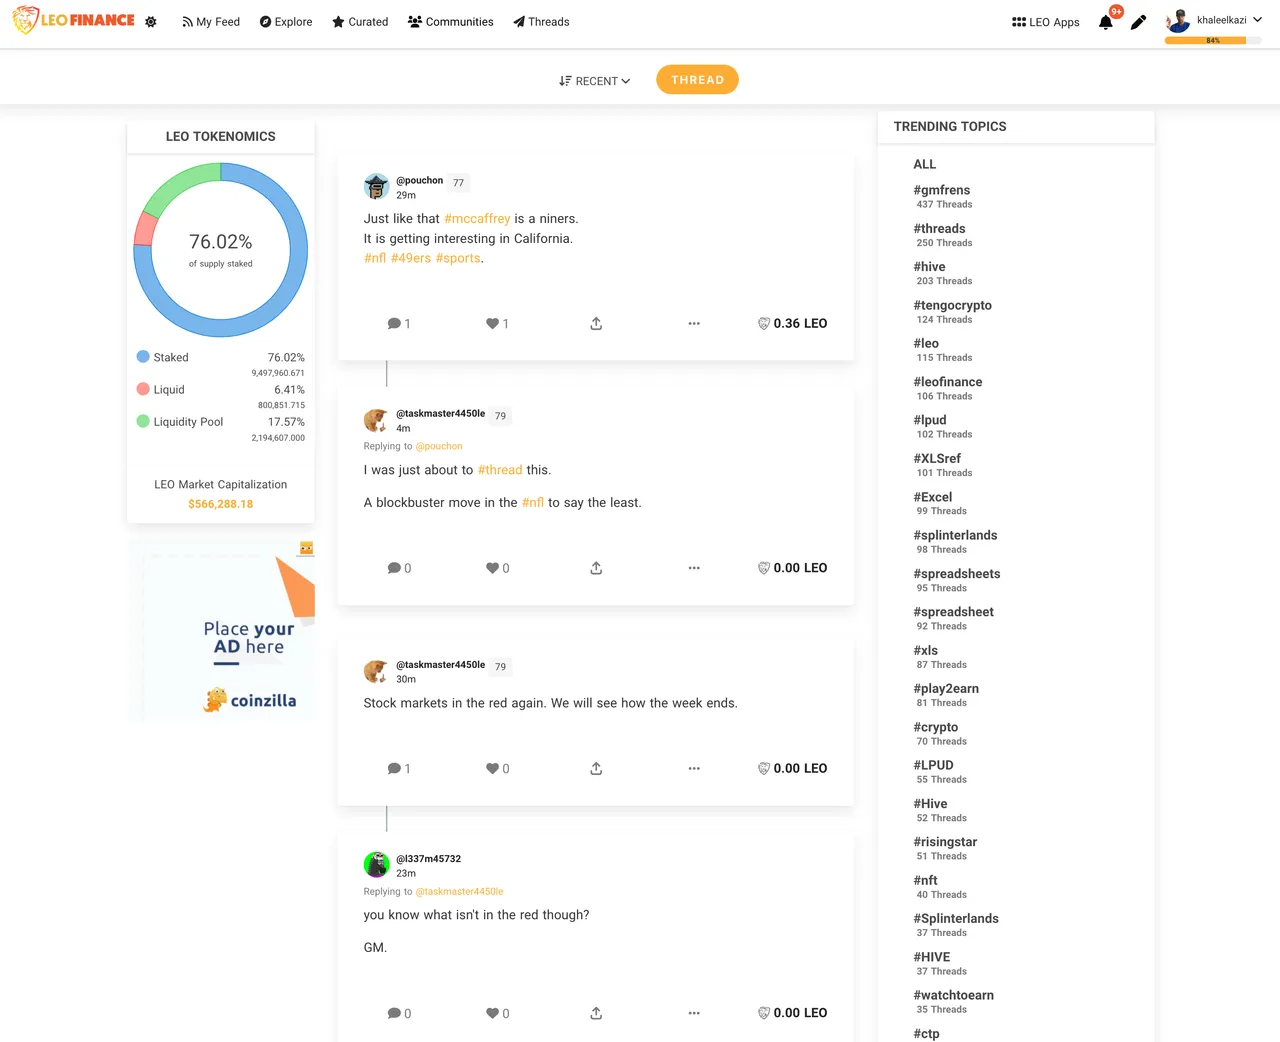Click the orange THREAD button
This screenshot has height=1042, width=1280.
[697, 80]
